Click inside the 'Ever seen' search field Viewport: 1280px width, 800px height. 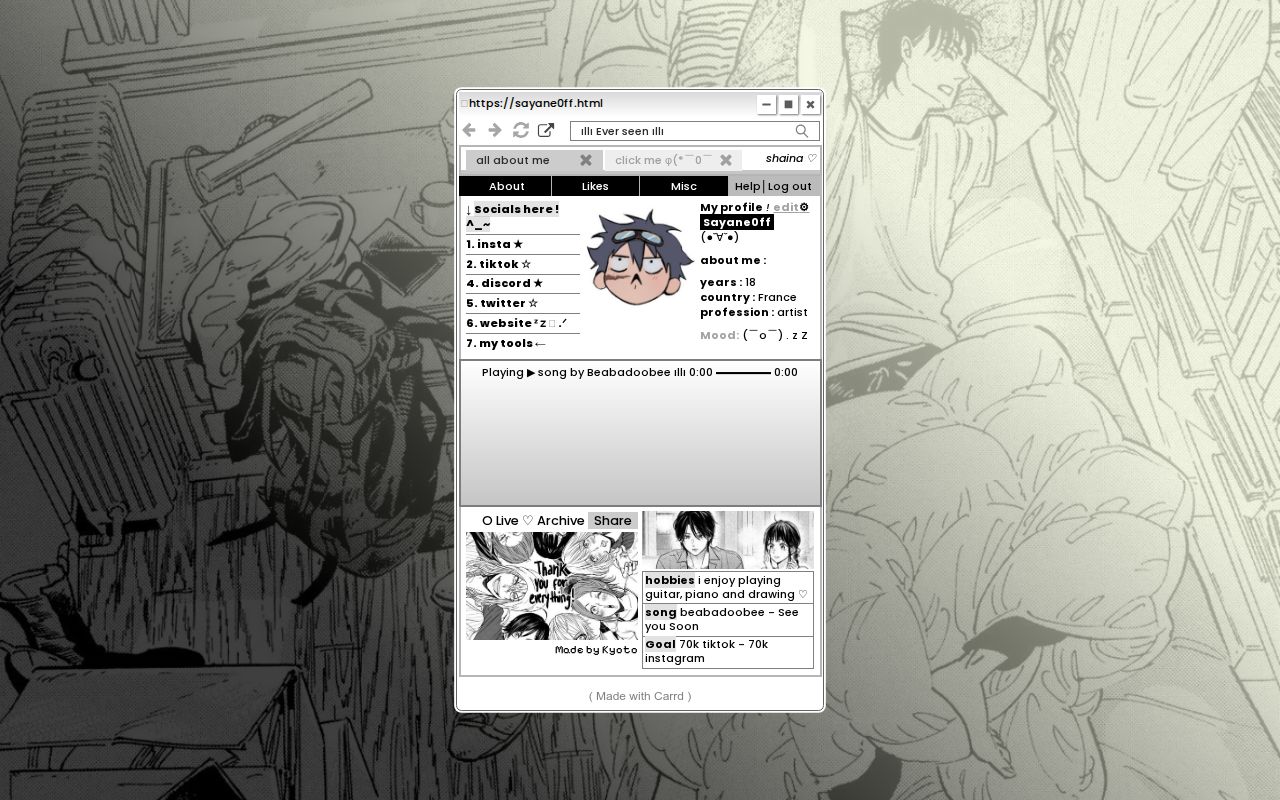pos(660,130)
